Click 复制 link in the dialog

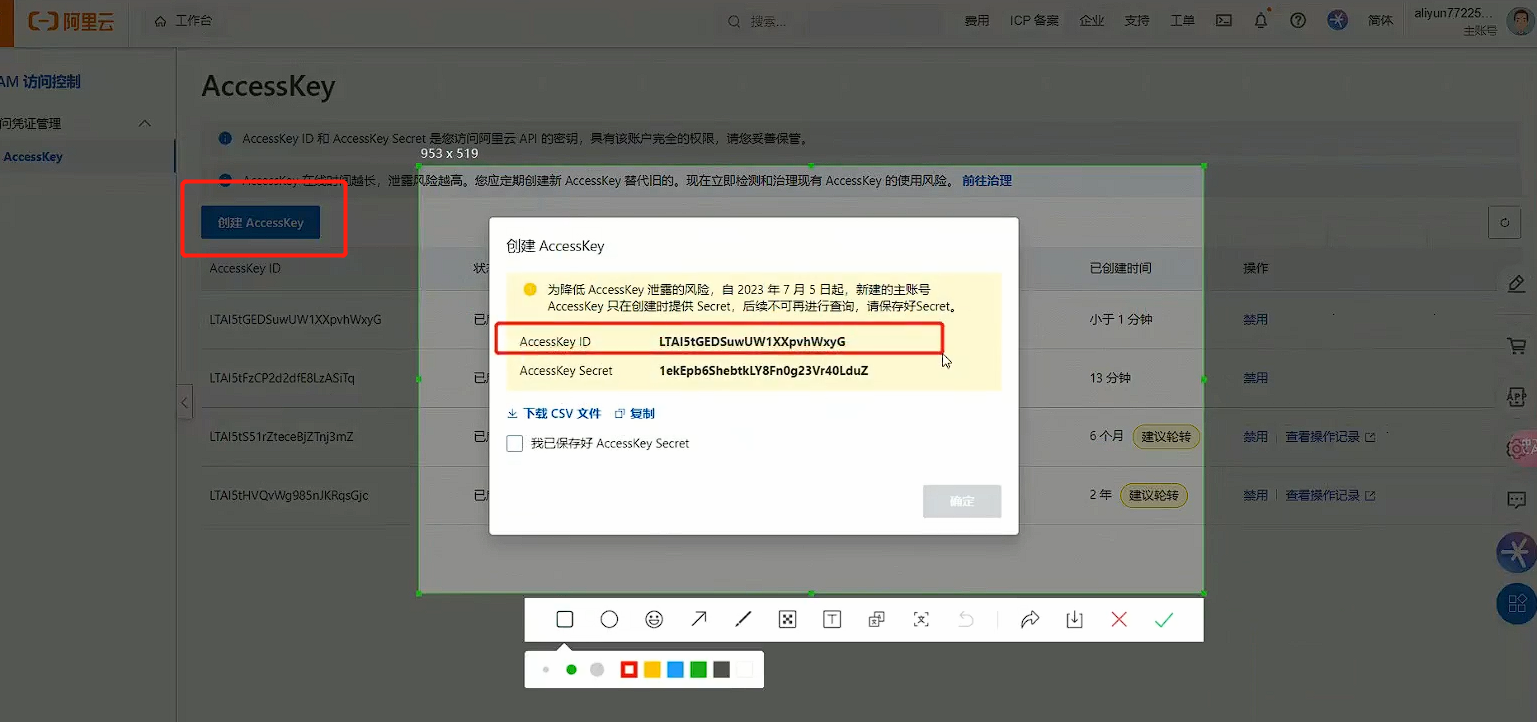(635, 413)
